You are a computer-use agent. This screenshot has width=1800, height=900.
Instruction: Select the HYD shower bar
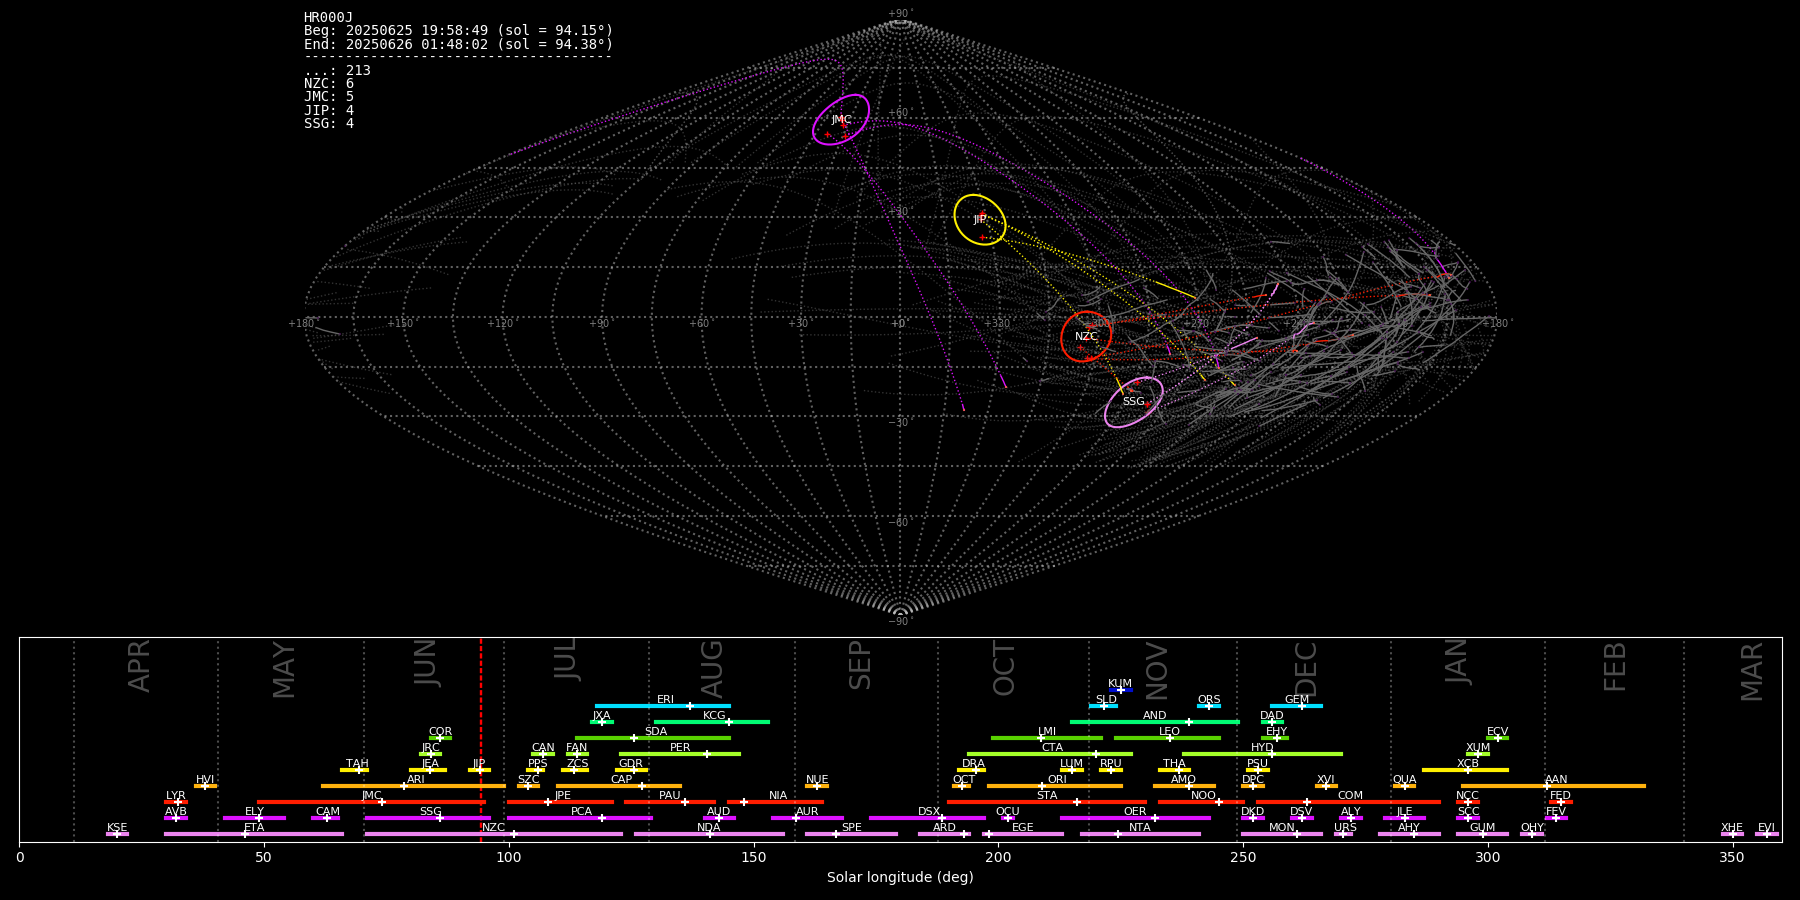1262,754
